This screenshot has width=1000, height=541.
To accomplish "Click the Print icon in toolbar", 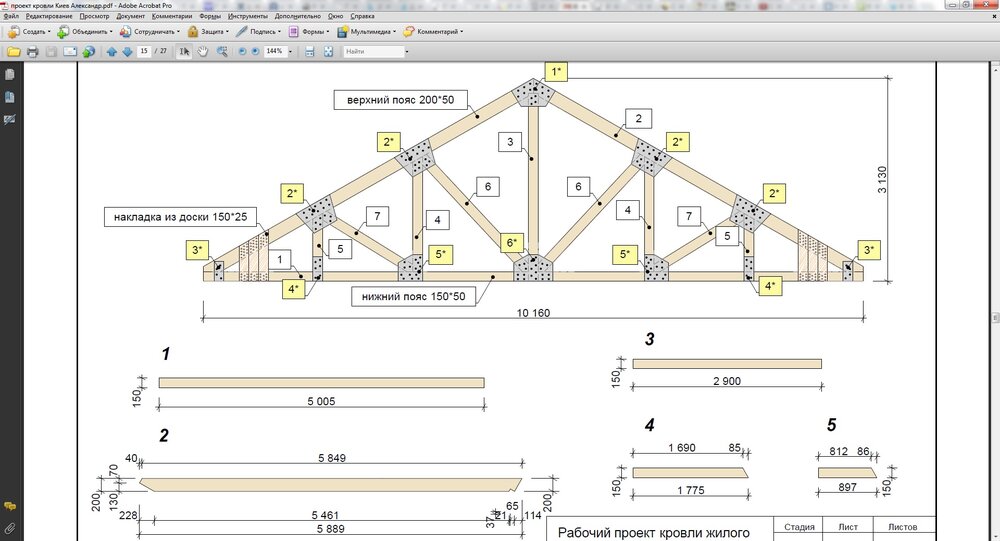I will coord(32,51).
